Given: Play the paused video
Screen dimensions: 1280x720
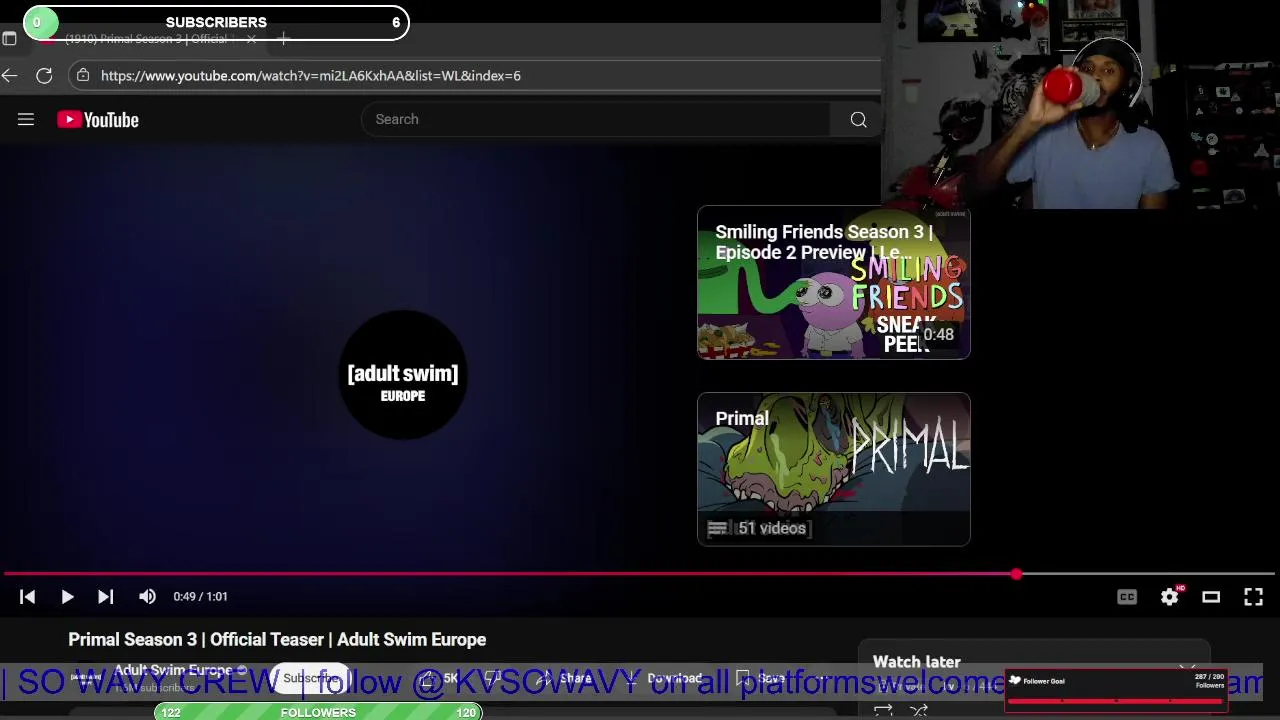Looking at the screenshot, I should (x=67, y=596).
